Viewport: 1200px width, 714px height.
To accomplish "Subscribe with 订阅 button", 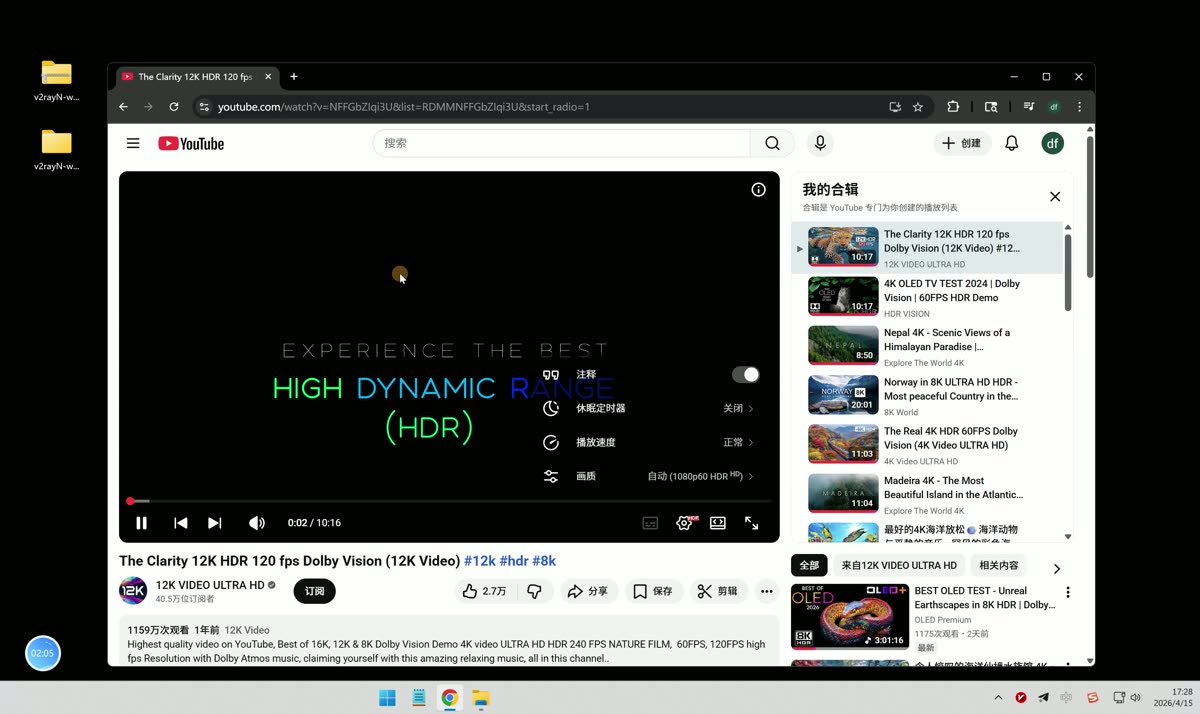I will [315, 591].
